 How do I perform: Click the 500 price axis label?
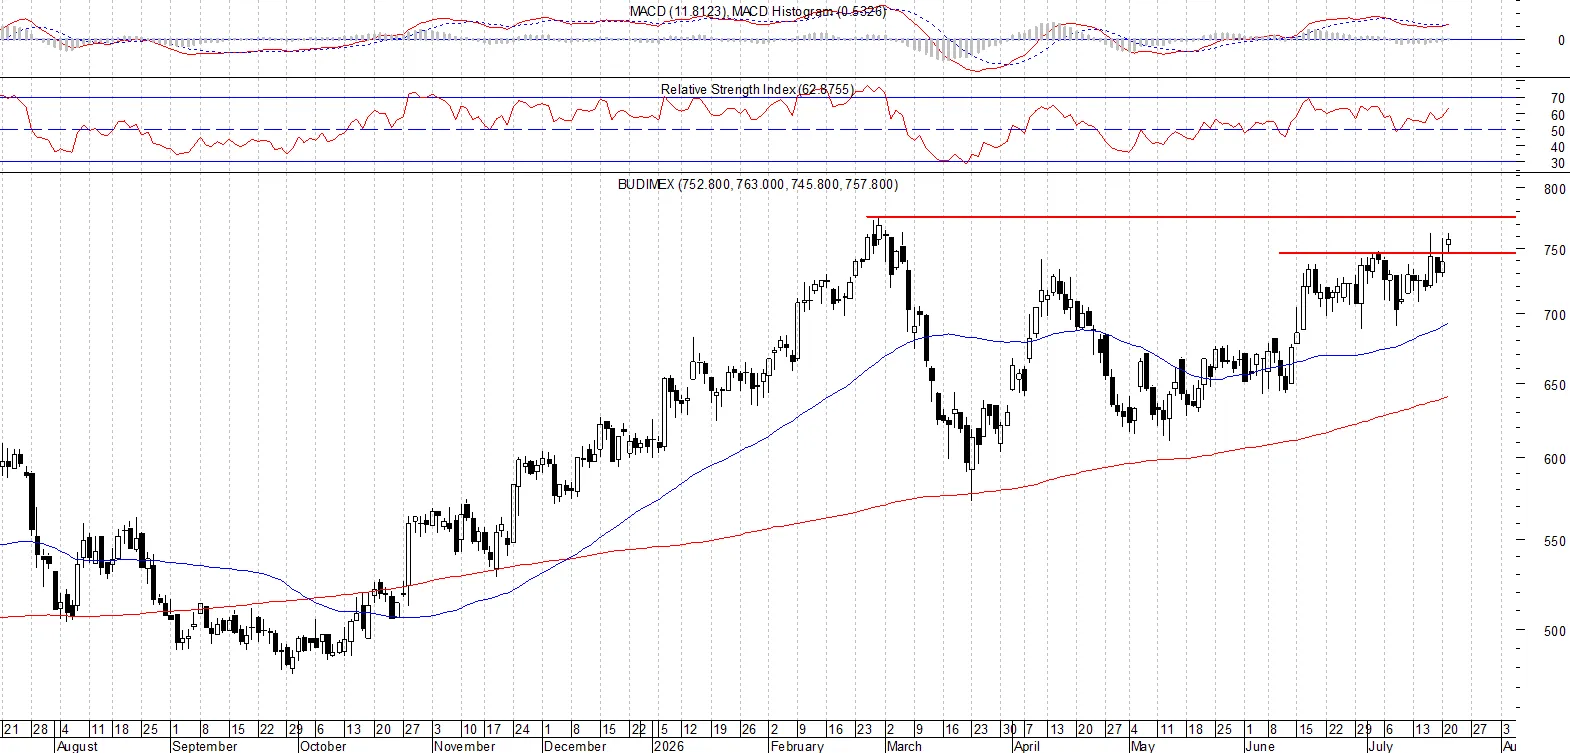(1554, 631)
